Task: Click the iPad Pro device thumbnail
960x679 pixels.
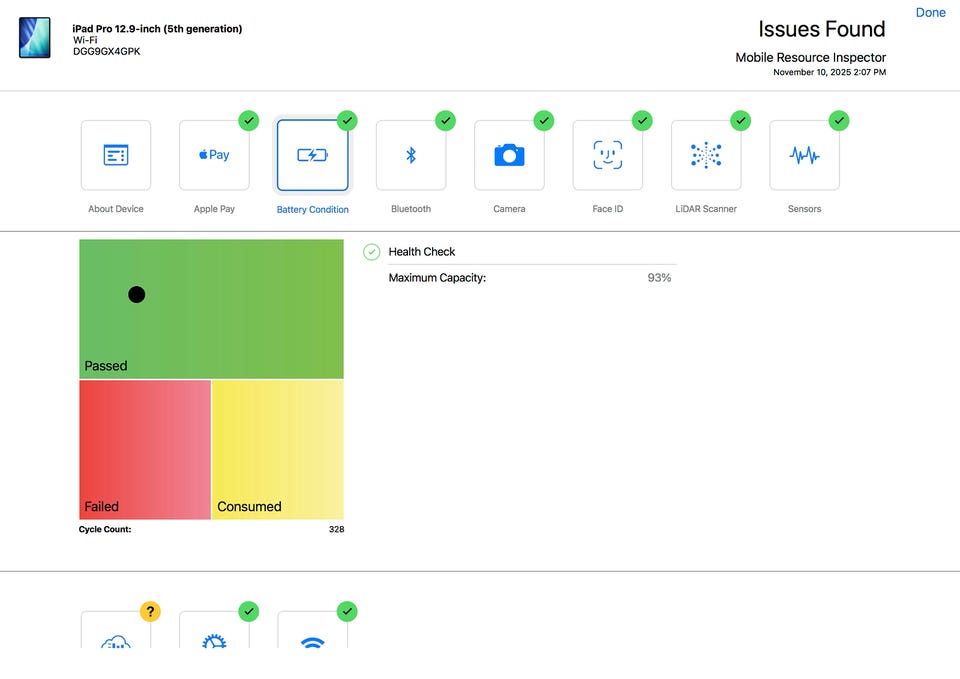Action: [x=34, y=37]
